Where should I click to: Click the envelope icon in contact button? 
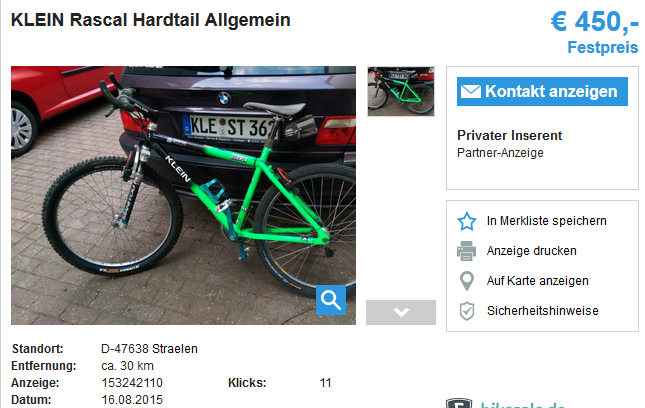tap(471, 91)
